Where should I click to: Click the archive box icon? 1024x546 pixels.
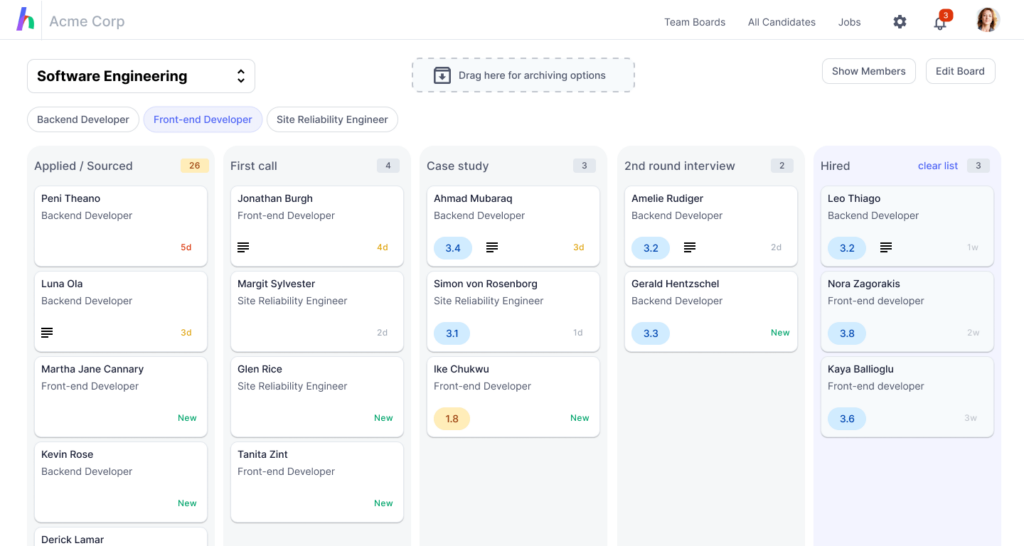[442, 76]
